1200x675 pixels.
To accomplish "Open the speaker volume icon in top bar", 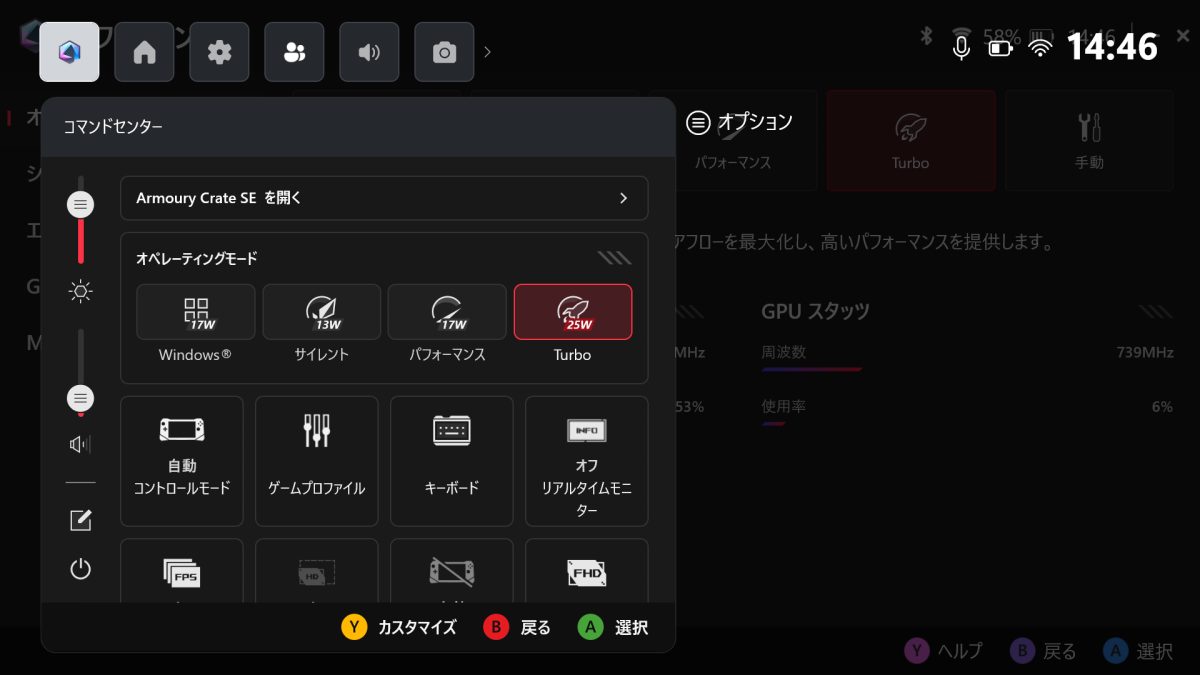I will click(x=369, y=52).
